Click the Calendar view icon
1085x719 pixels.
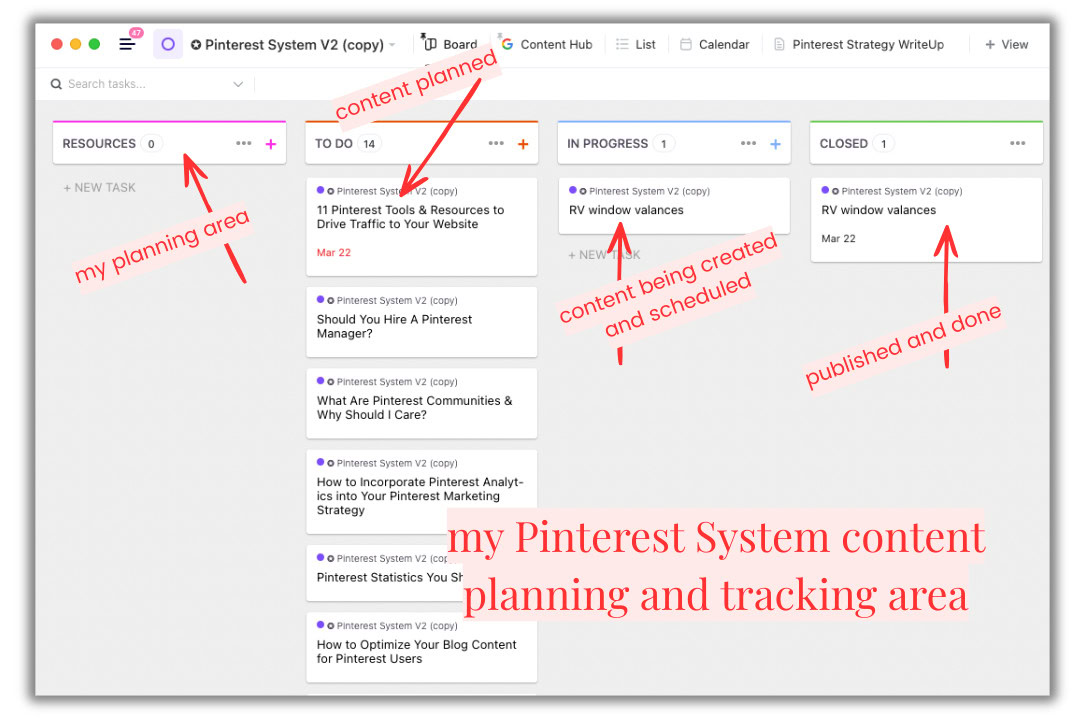[x=686, y=44]
